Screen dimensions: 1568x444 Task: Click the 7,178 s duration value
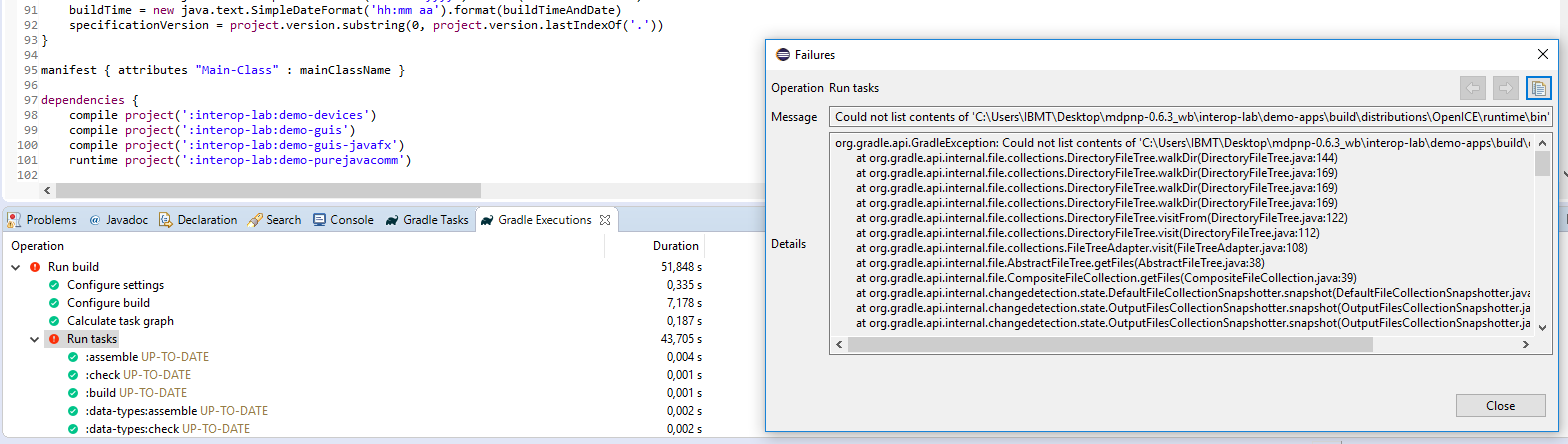(685, 303)
